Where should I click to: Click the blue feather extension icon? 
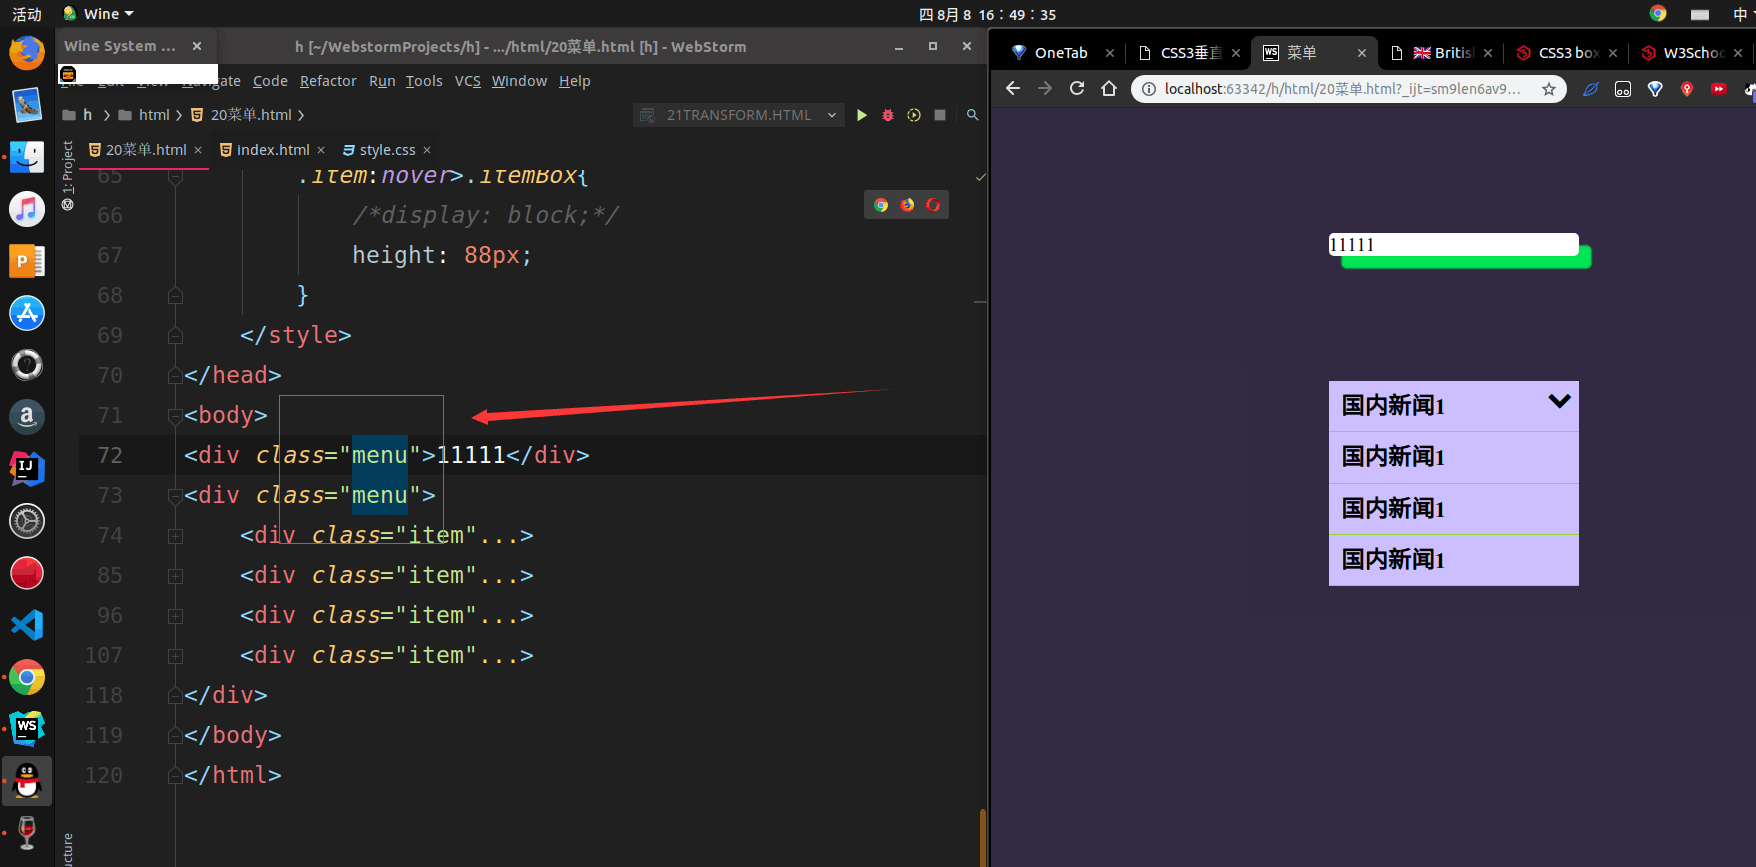1591,89
